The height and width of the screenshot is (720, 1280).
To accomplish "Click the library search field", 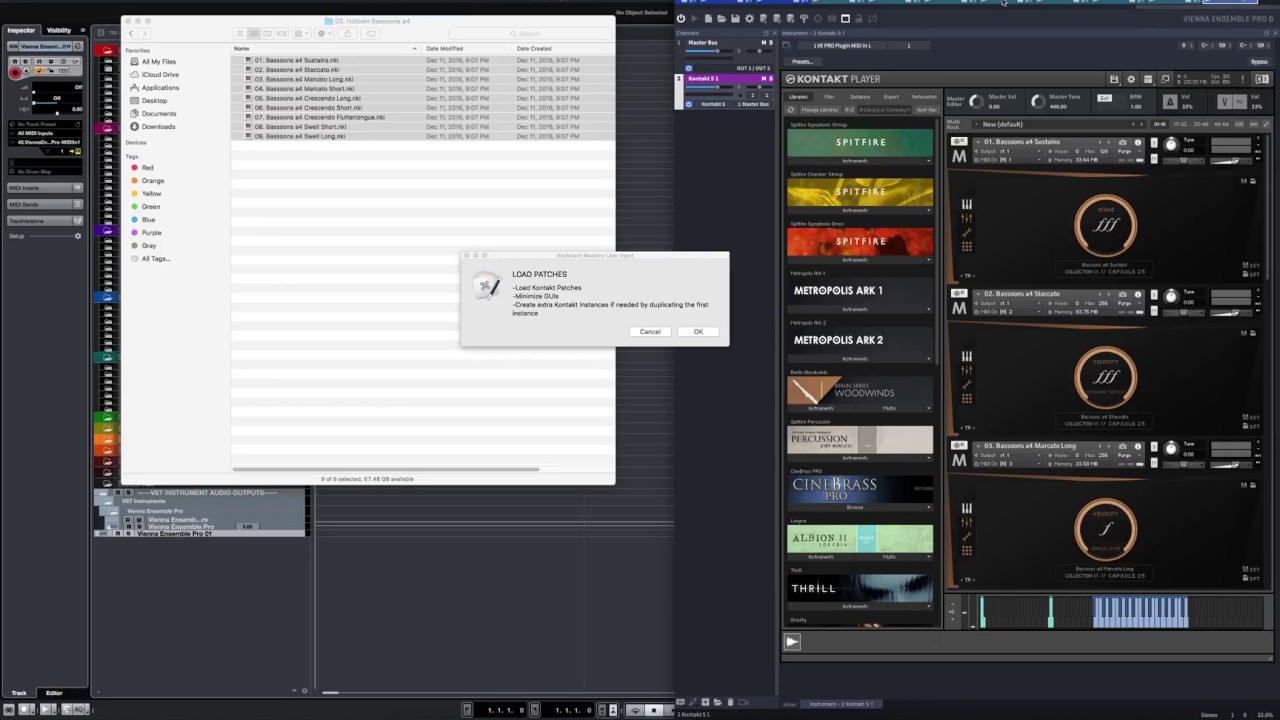I will [x=884, y=109].
